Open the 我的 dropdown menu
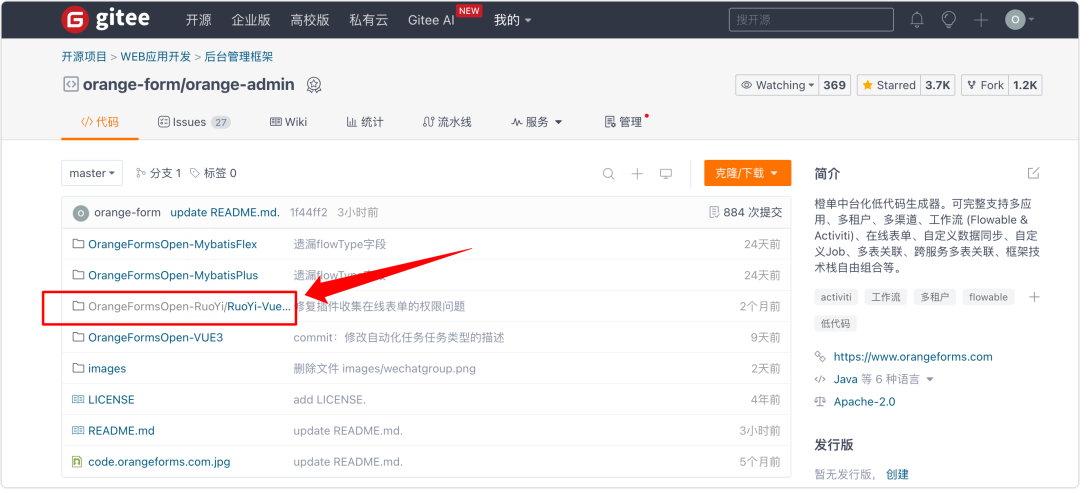1080x489 pixels. (512, 20)
